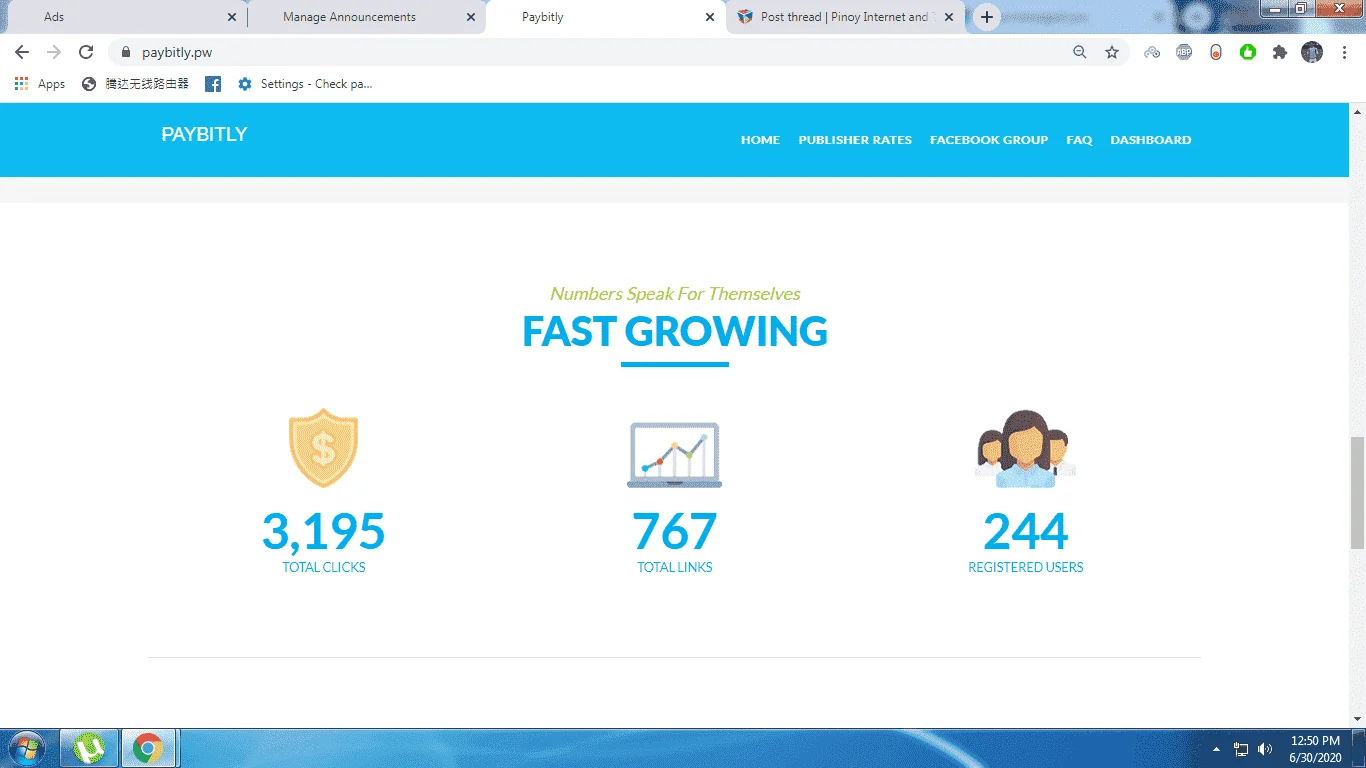Go back using the browser back arrow
This screenshot has width=1366, height=768.
22,52
